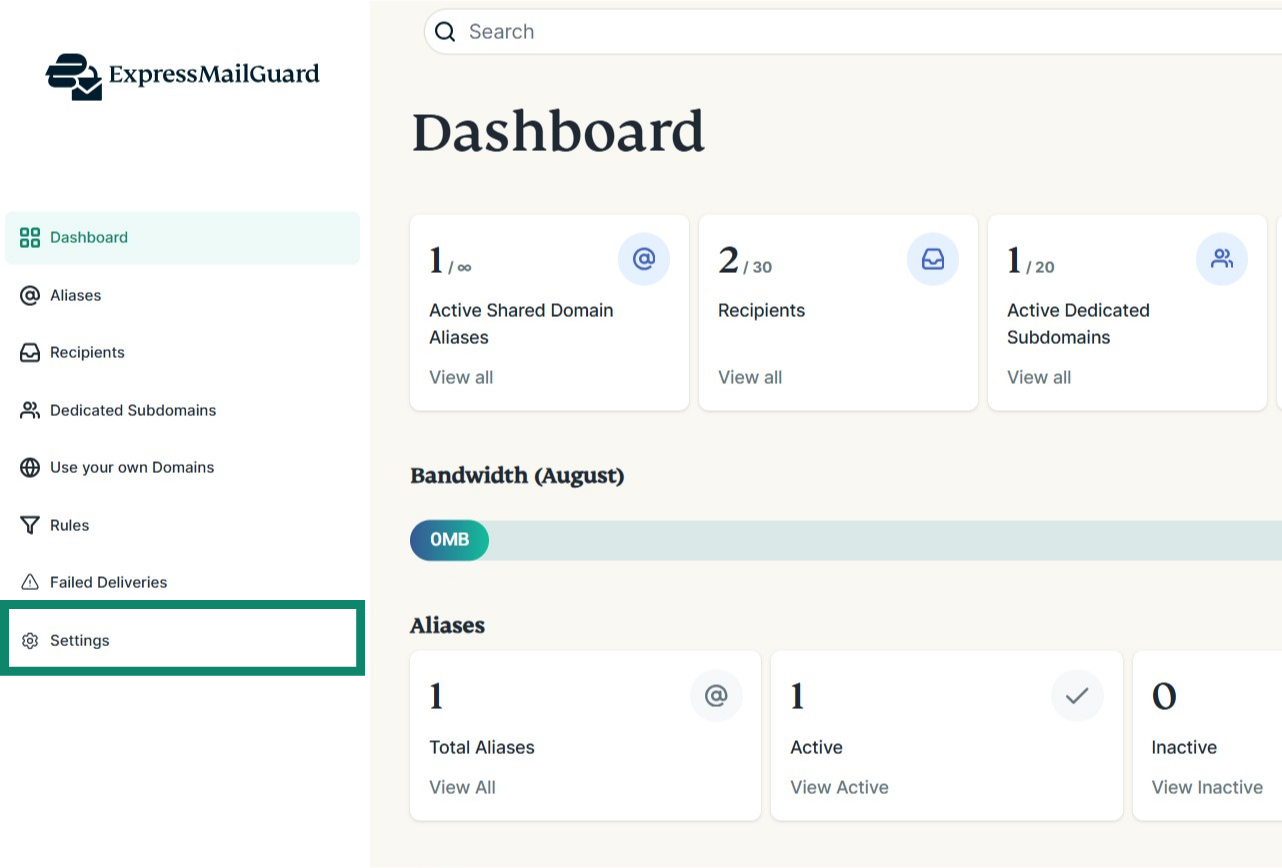Screen dimensions: 1282x868
Task: Open Settings from sidebar
Action: point(182,640)
